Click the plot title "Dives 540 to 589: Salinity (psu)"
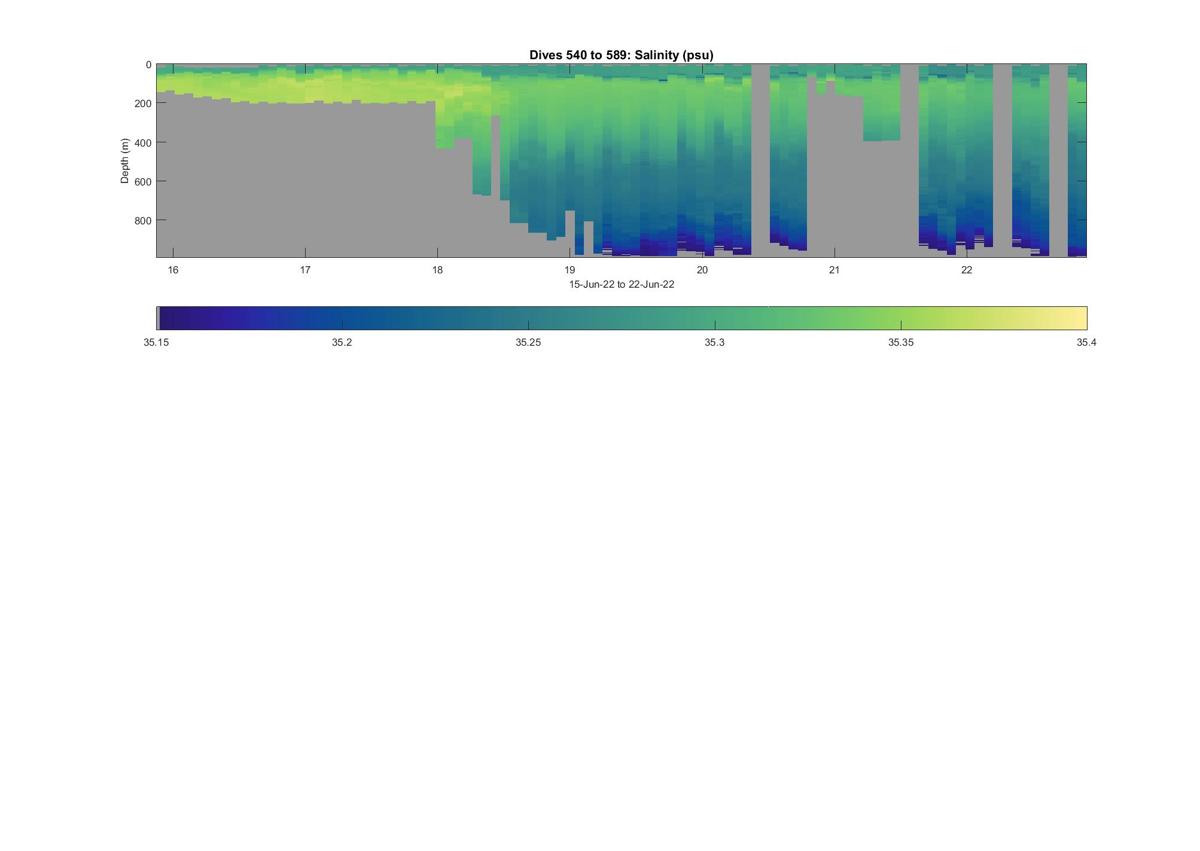The image size is (1200, 851). [x=621, y=55]
